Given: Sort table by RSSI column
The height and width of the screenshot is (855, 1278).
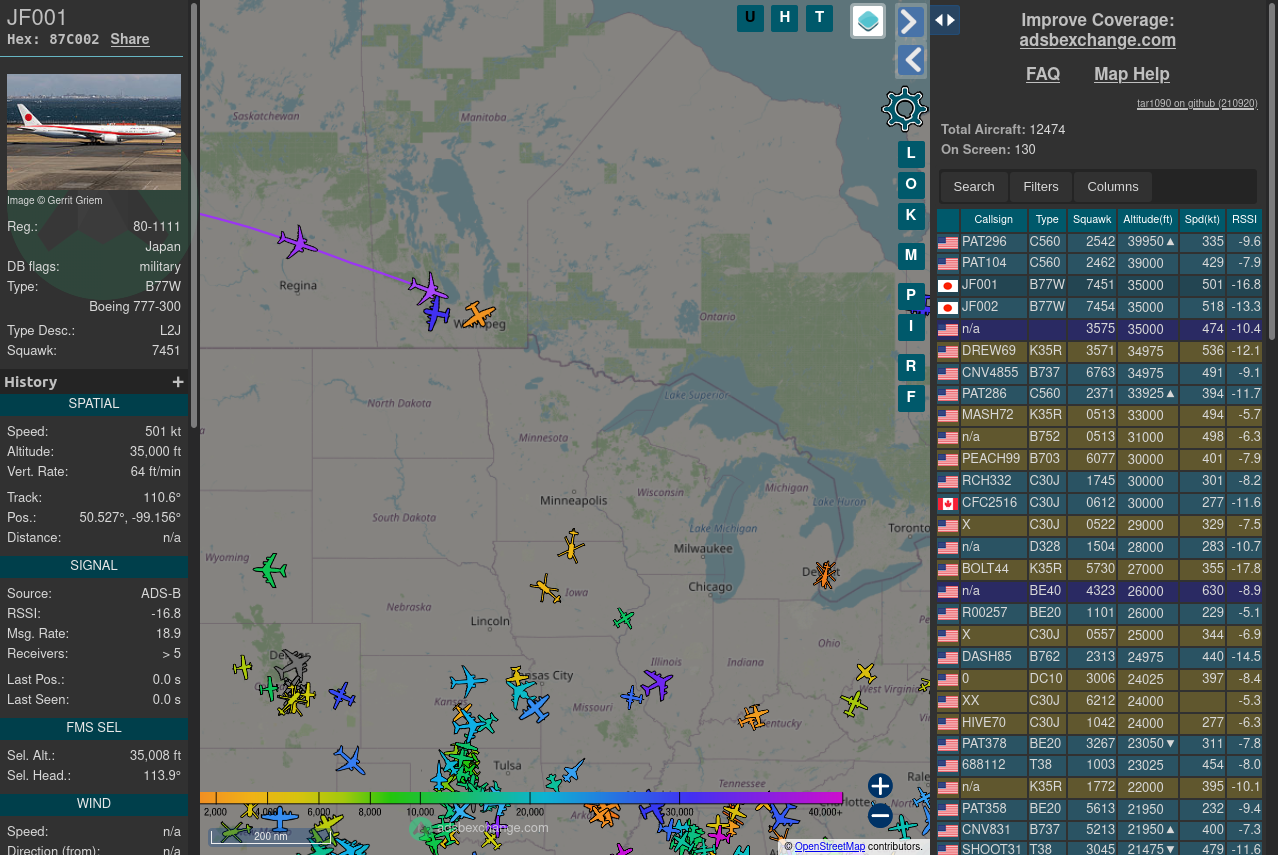Looking at the screenshot, I should pos(1244,220).
